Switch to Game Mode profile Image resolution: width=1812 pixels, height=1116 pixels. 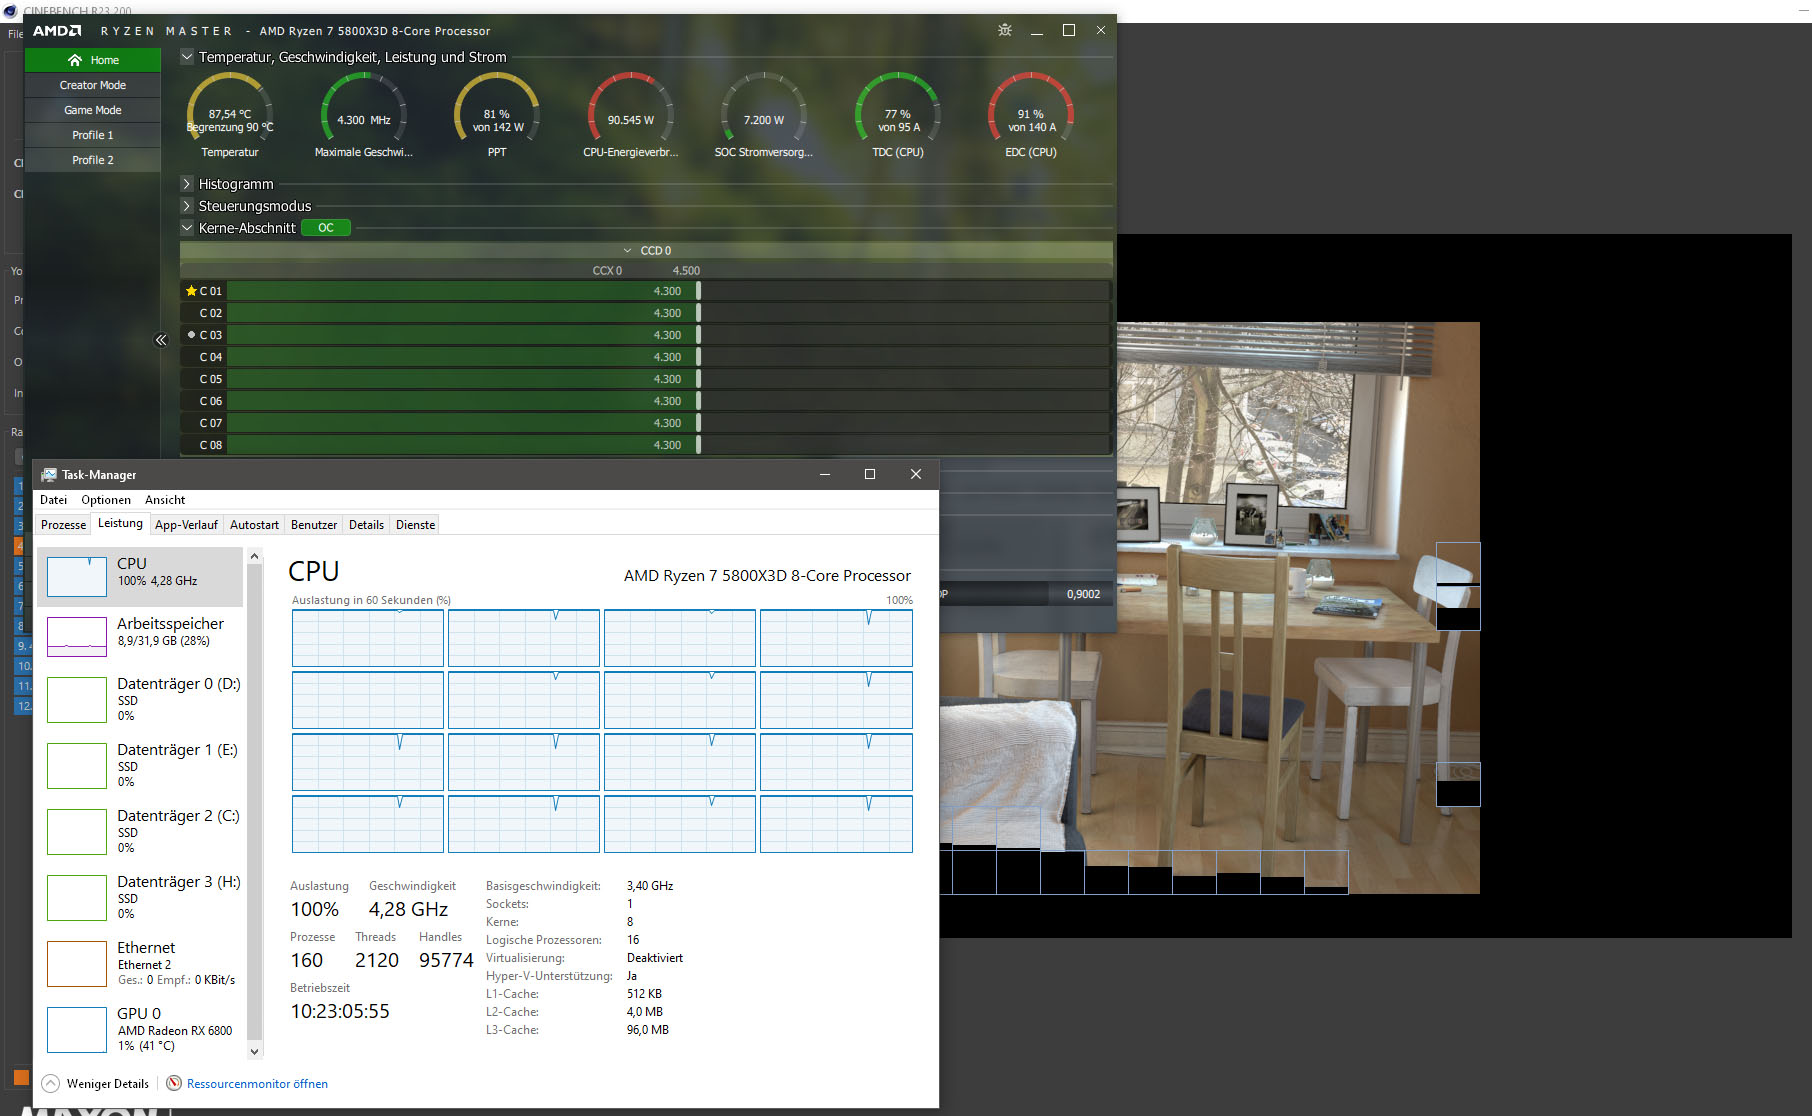click(93, 110)
